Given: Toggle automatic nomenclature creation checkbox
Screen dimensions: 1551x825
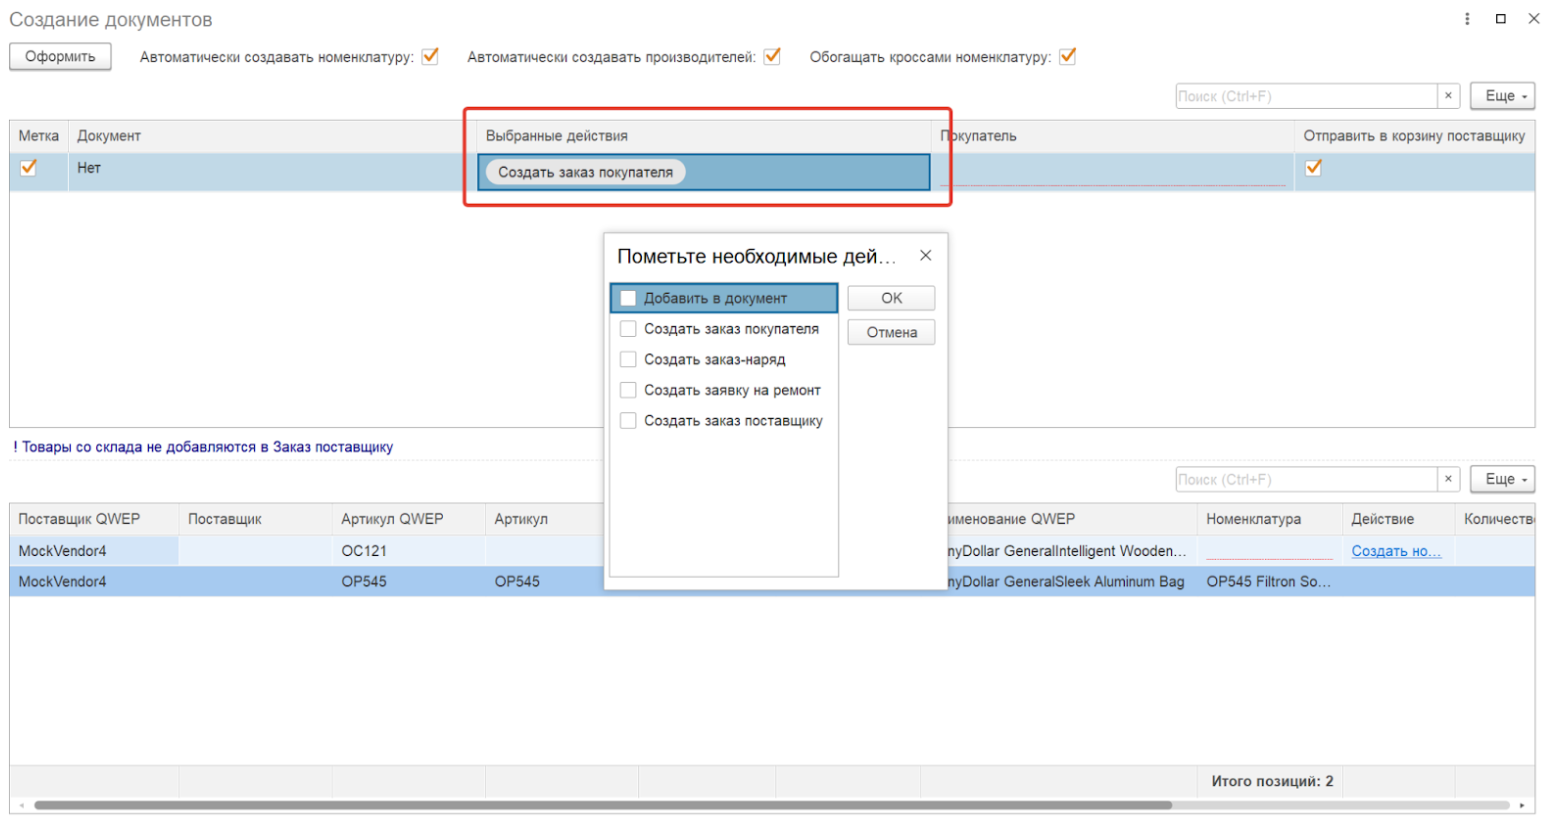Looking at the screenshot, I should (430, 57).
